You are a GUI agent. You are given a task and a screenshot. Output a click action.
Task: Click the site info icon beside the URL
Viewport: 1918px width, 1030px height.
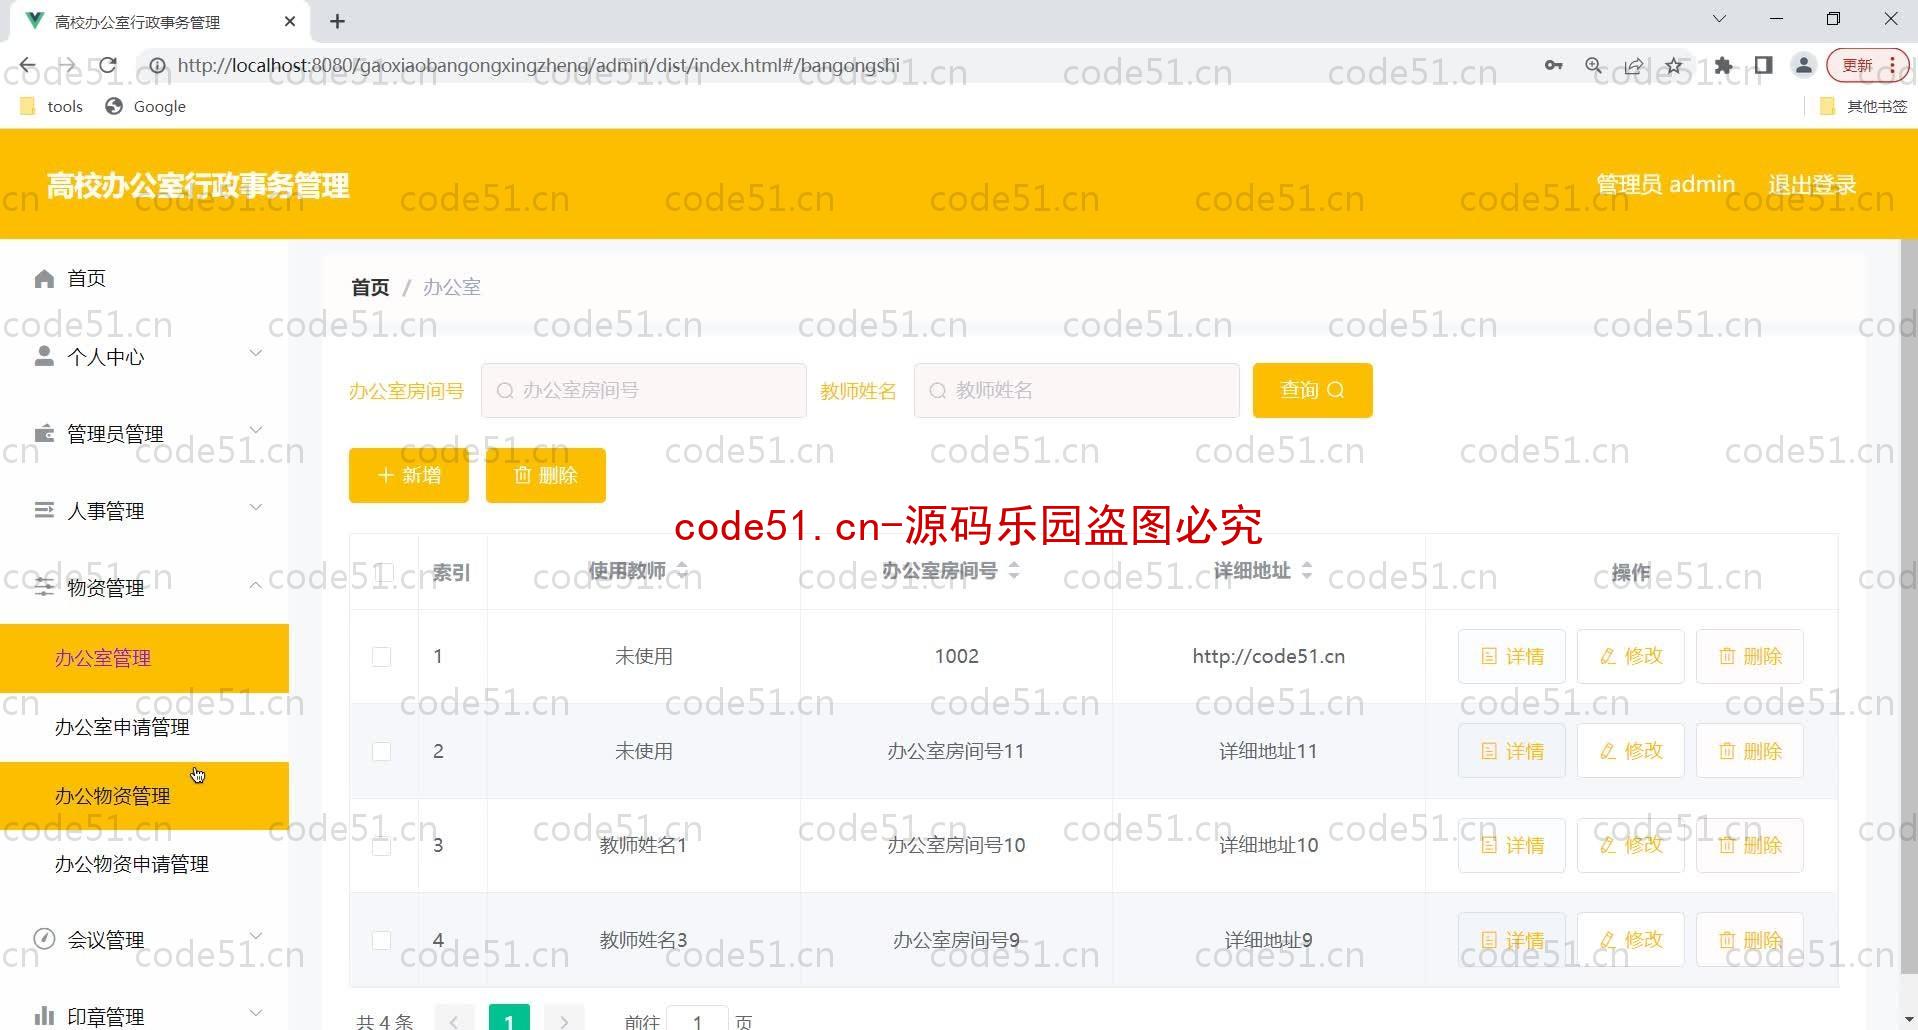point(157,66)
